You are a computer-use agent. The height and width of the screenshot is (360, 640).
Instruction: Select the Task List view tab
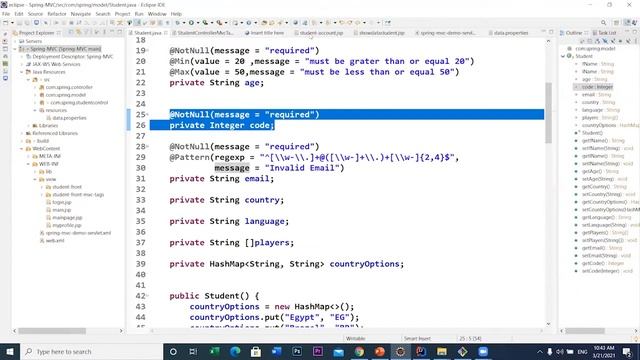point(604,33)
